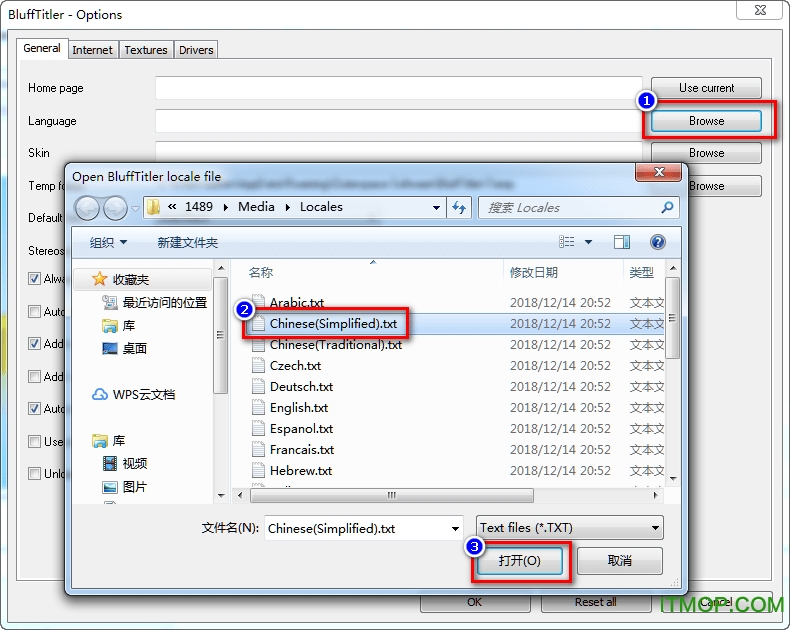Open the recent locations dropdown near nav arrows

(x=136, y=208)
